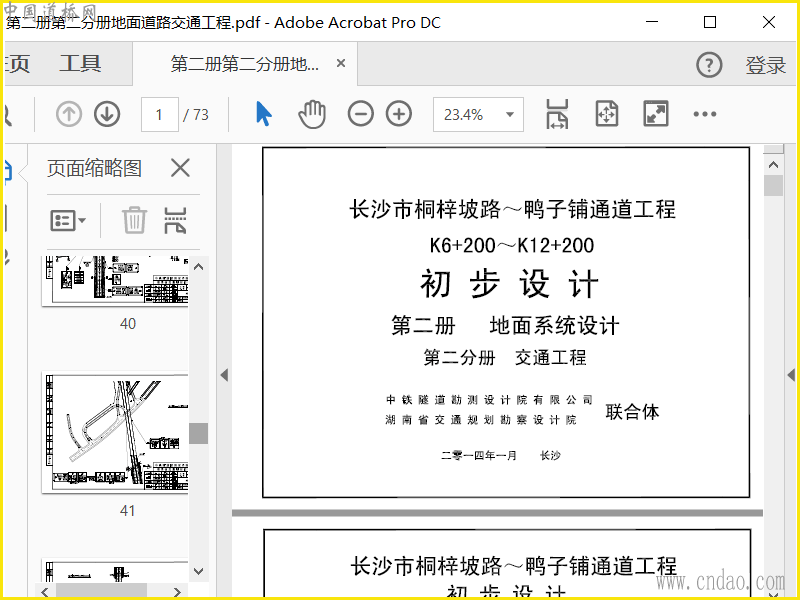800x600 pixels.
Task: Maximize the Acrobat window
Action: pos(710,22)
